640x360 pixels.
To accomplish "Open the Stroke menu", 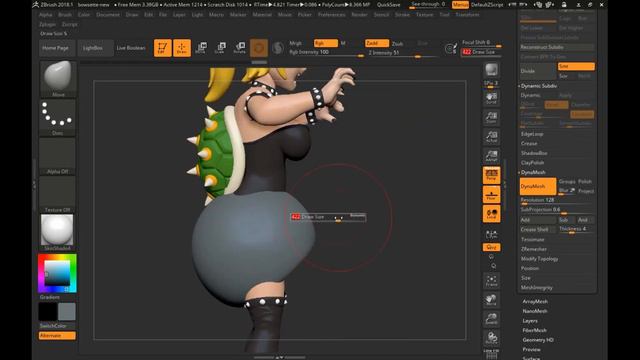I will click(x=402, y=15).
